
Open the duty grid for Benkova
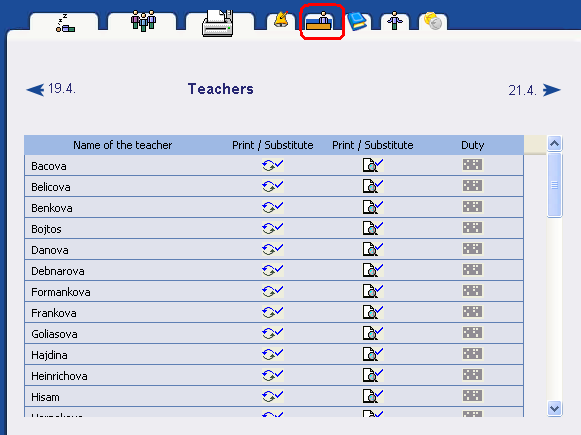tap(472, 207)
